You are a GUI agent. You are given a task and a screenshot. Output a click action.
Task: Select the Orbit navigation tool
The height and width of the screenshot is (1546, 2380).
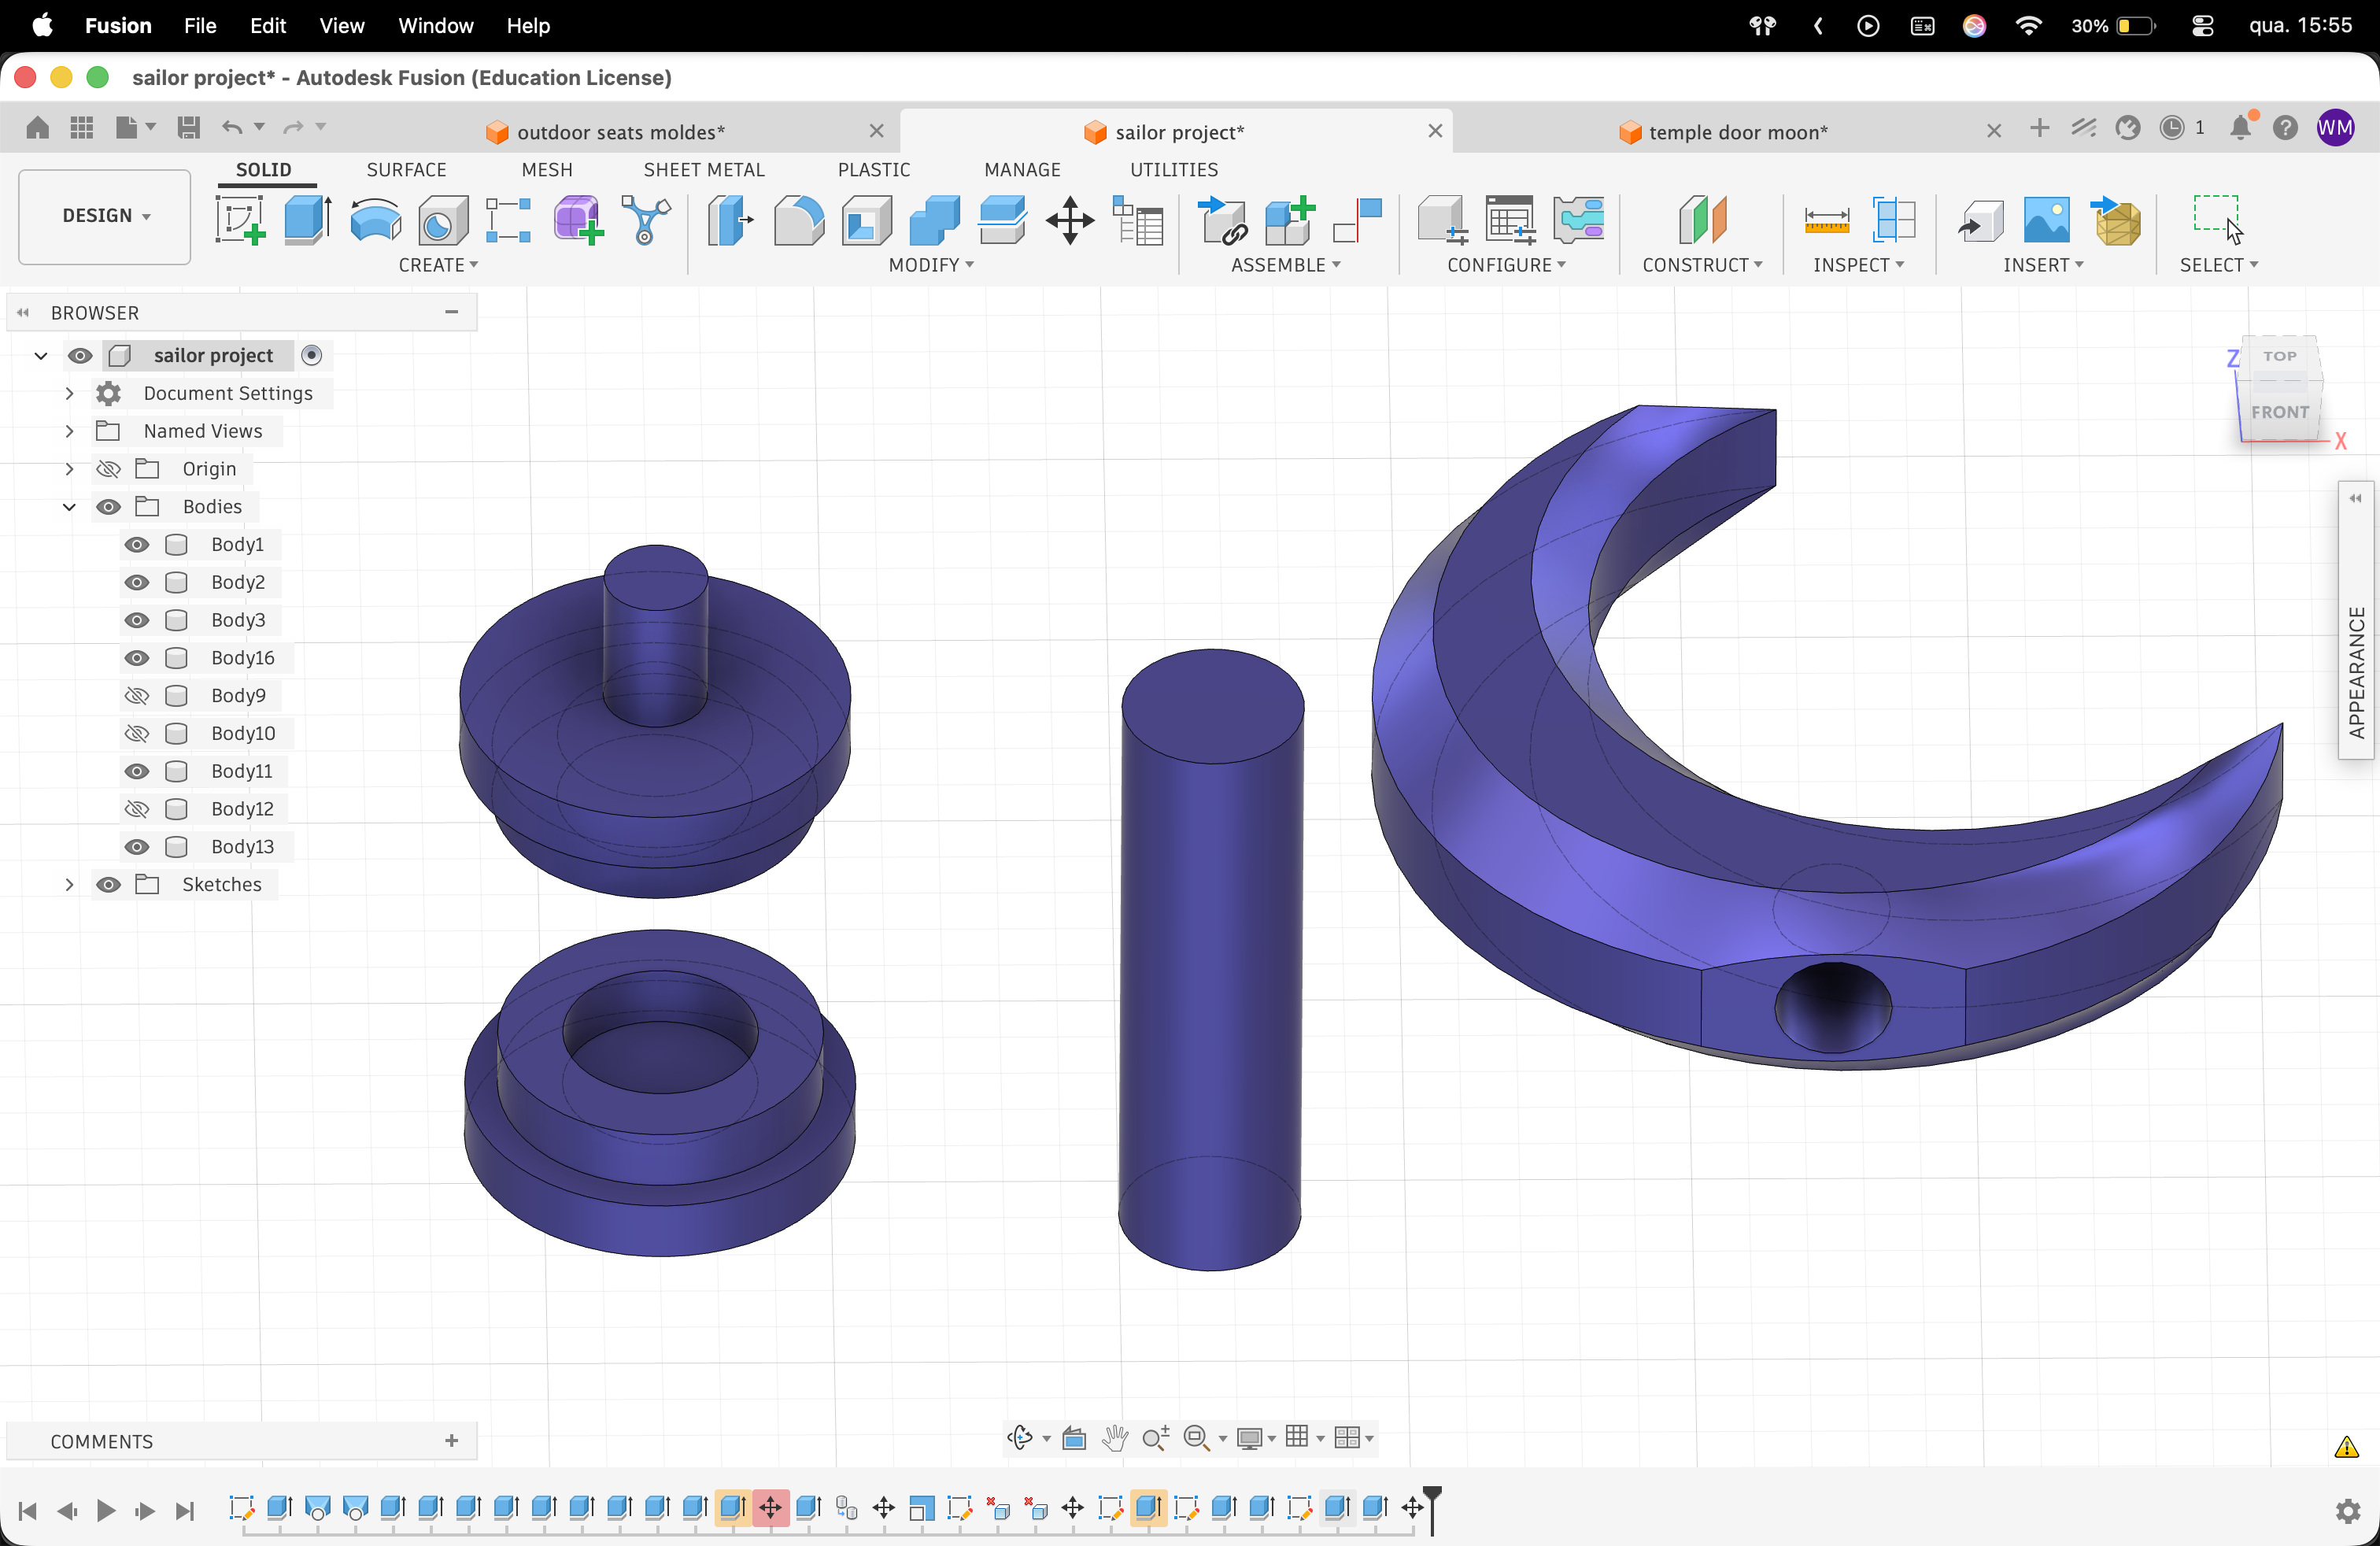point(1020,1437)
